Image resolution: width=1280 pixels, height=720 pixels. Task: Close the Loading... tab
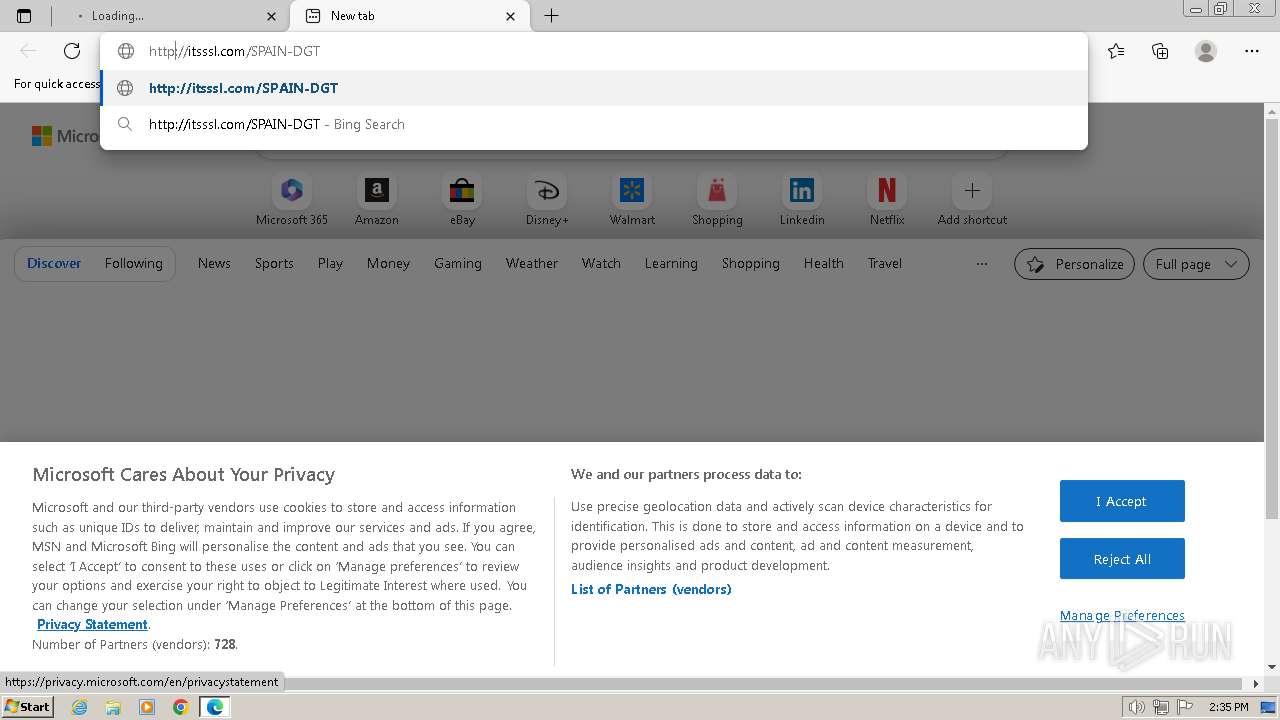(x=272, y=16)
